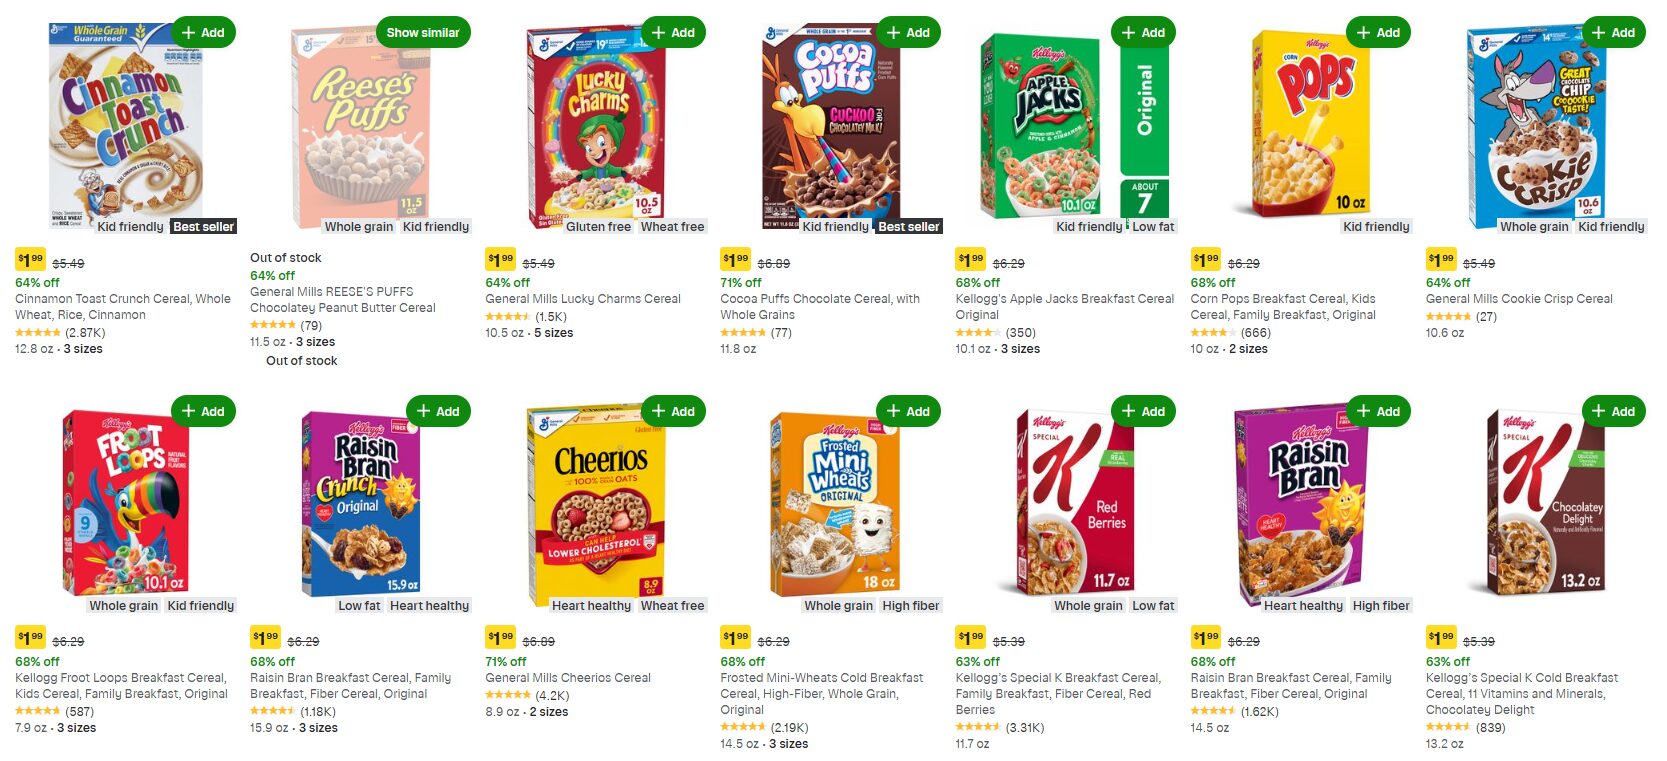
Task: Add Lucky Charms cereal to cart
Action: (x=673, y=33)
